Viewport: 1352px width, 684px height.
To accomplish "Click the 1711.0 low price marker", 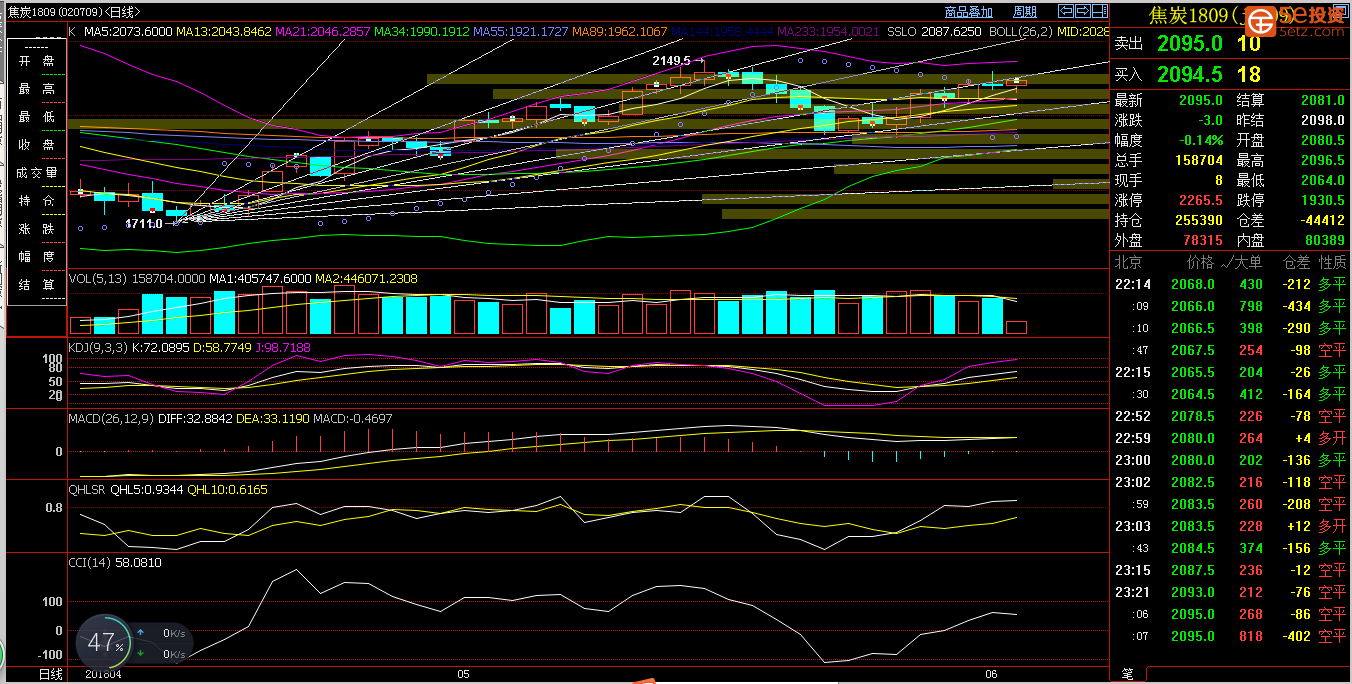I will pyautogui.click(x=144, y=224).
